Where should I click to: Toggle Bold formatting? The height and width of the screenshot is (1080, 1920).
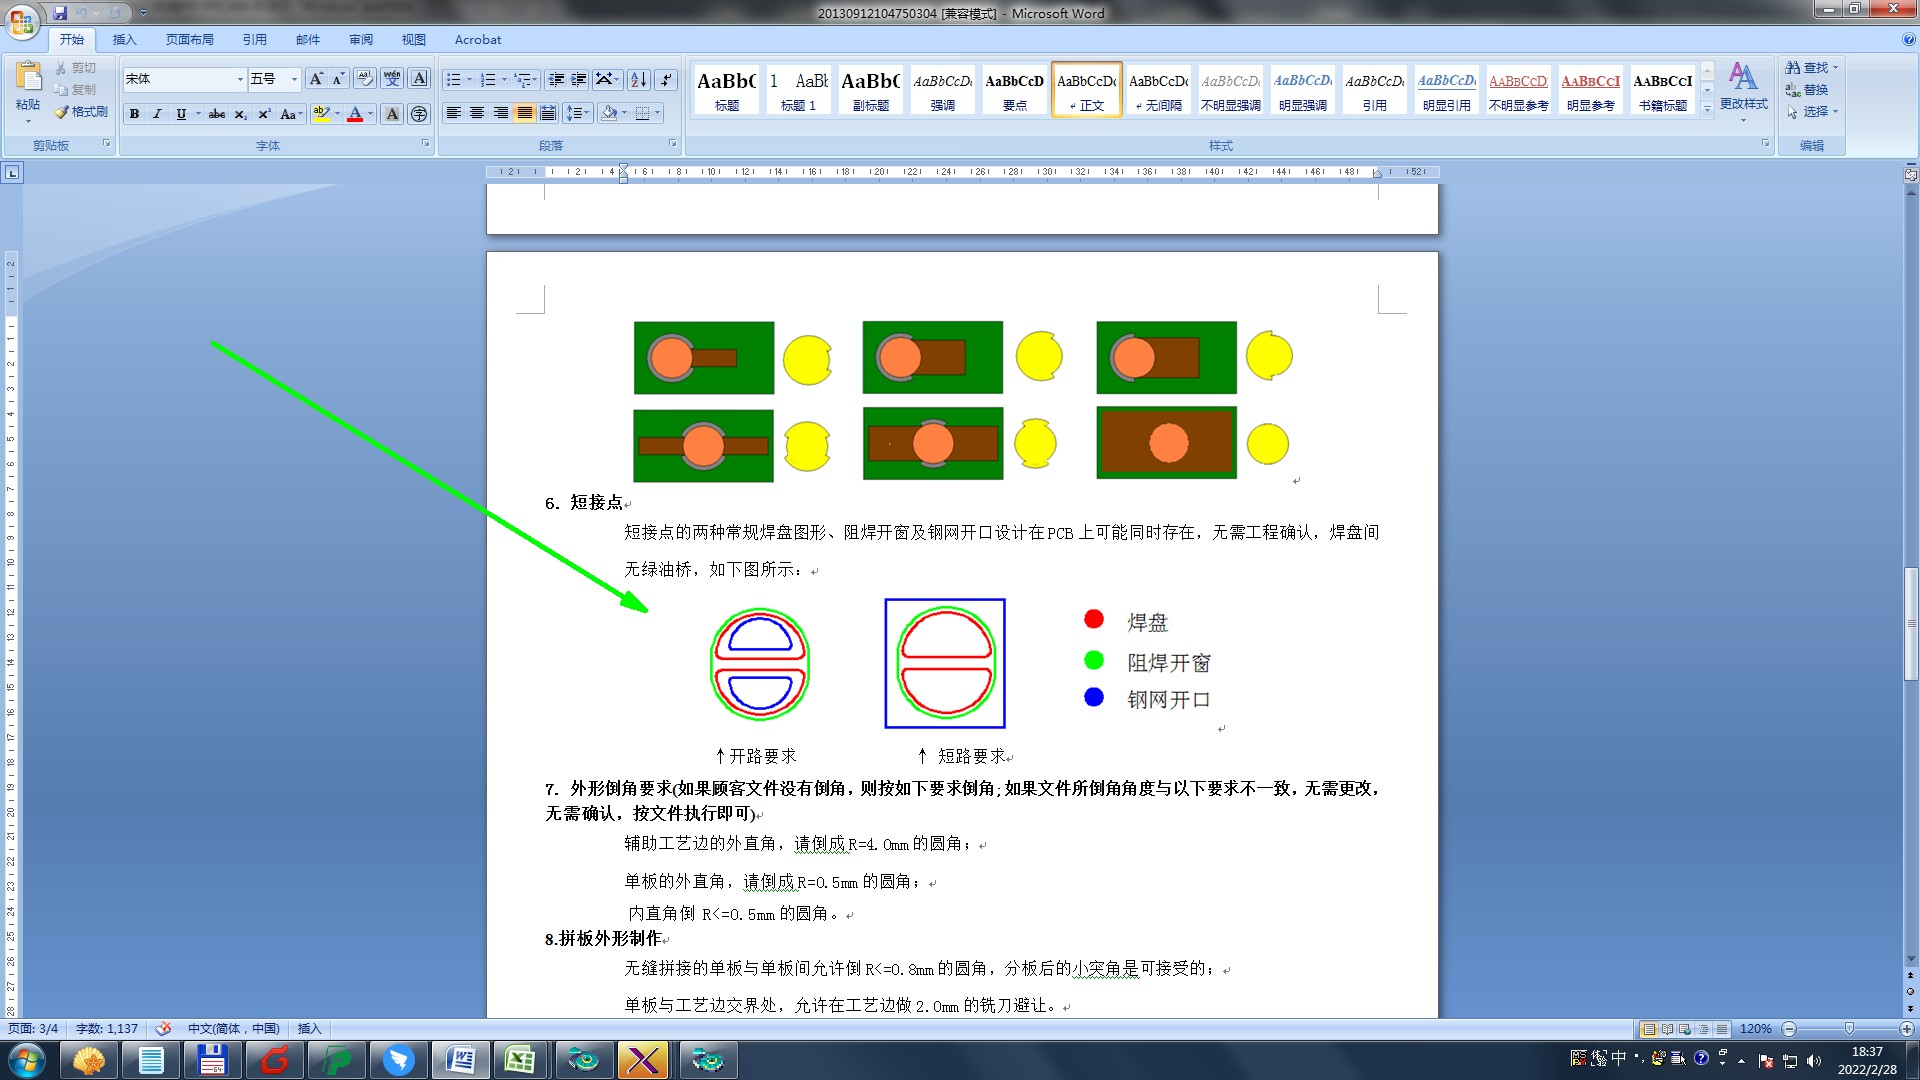pos(134,114)
